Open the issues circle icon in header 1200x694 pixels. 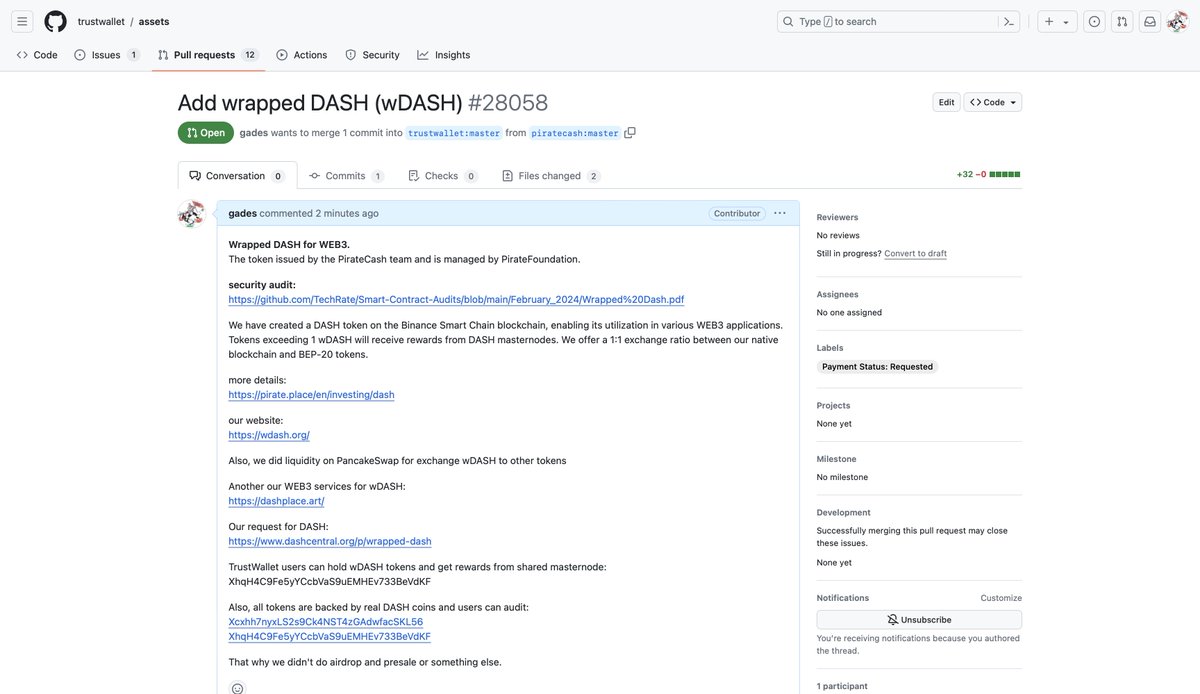click(x=1094, y=21)
